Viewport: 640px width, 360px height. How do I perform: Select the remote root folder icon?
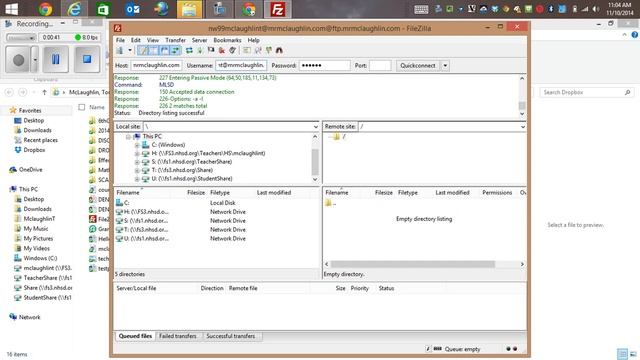click(x=336, y=137)
